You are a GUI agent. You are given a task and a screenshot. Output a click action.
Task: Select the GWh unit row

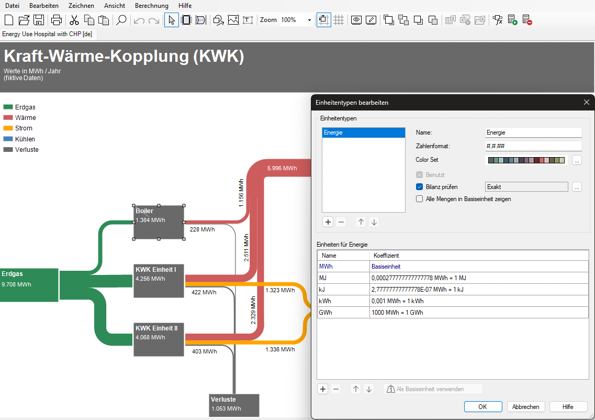[453, 313]
